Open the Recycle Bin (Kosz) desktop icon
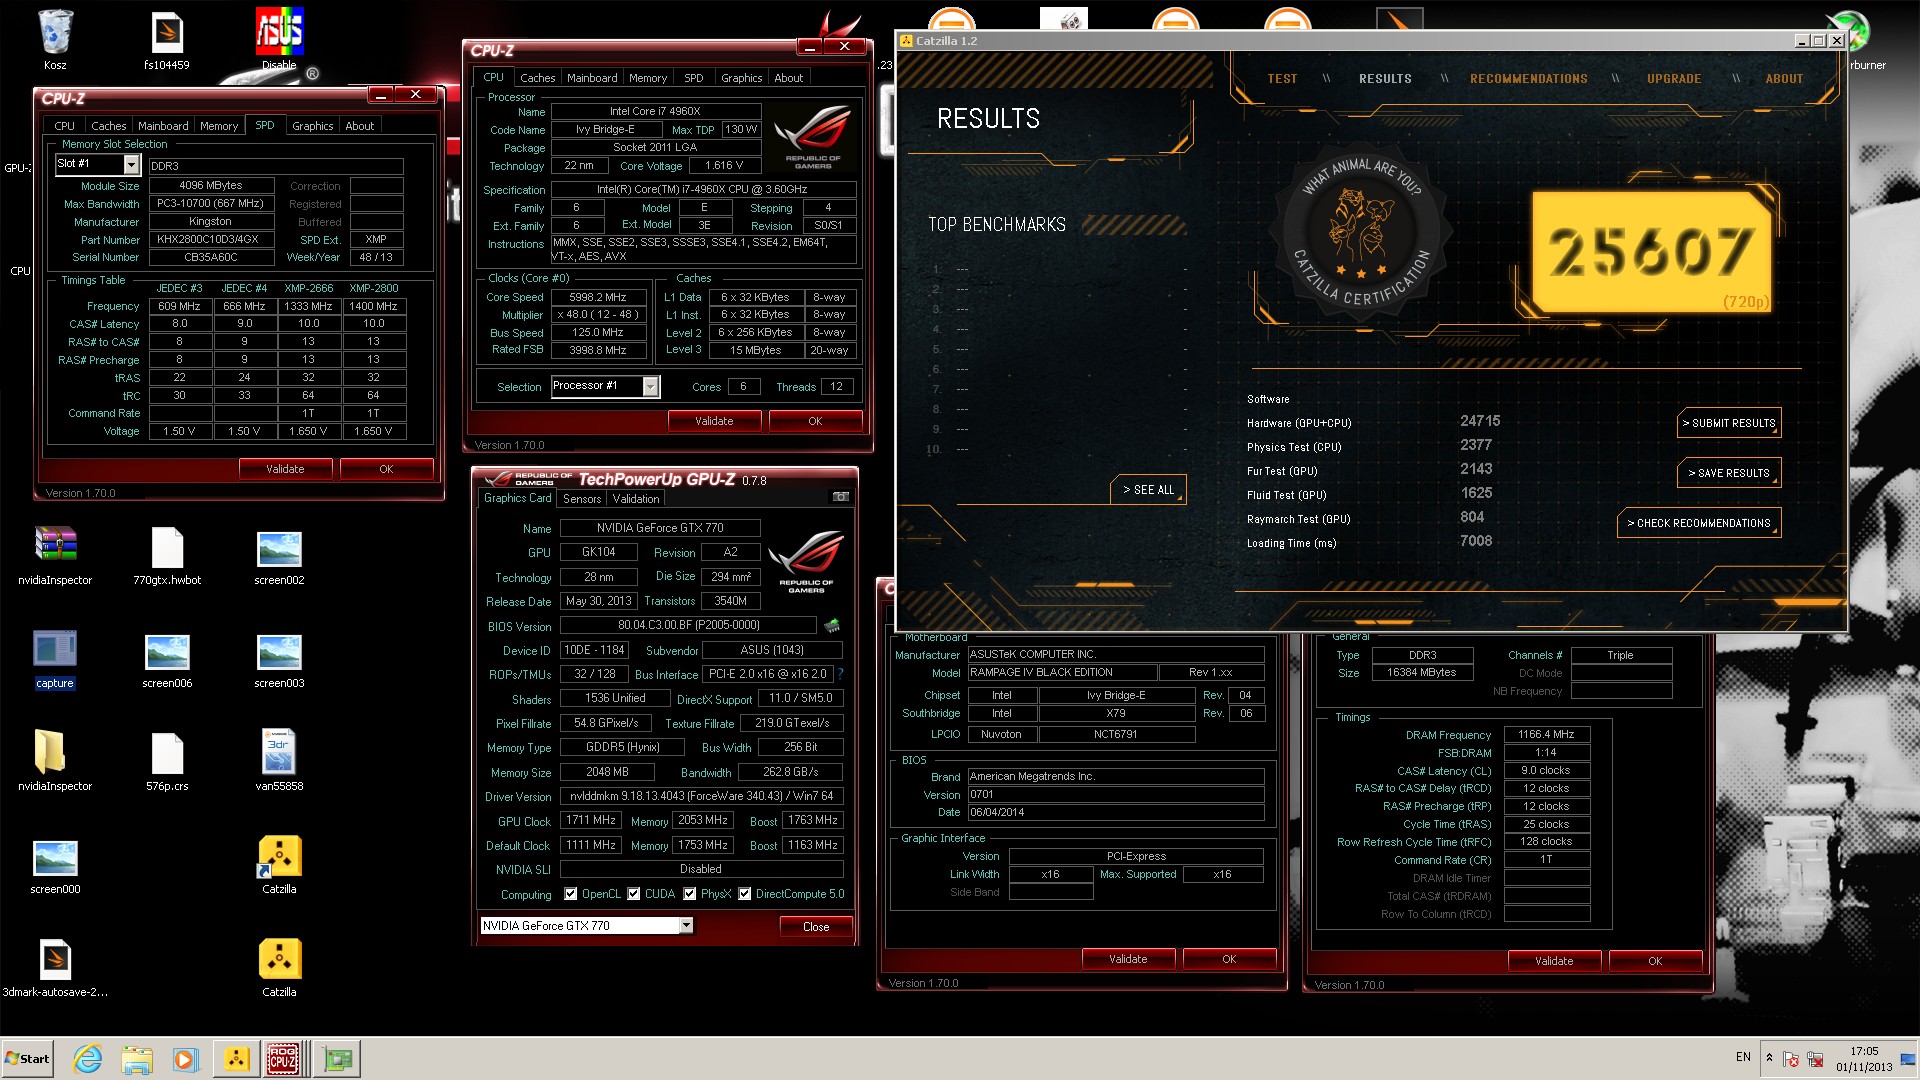Viewport: 1920px width, 1080px height. coord(55,40)
